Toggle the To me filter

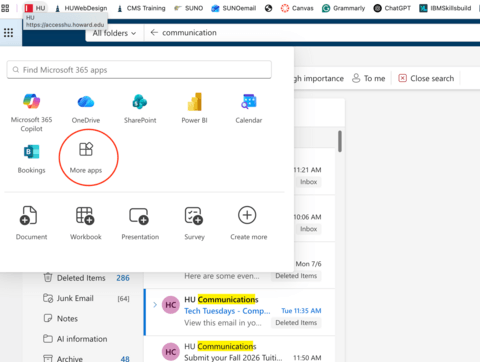(x=369, y=78)
